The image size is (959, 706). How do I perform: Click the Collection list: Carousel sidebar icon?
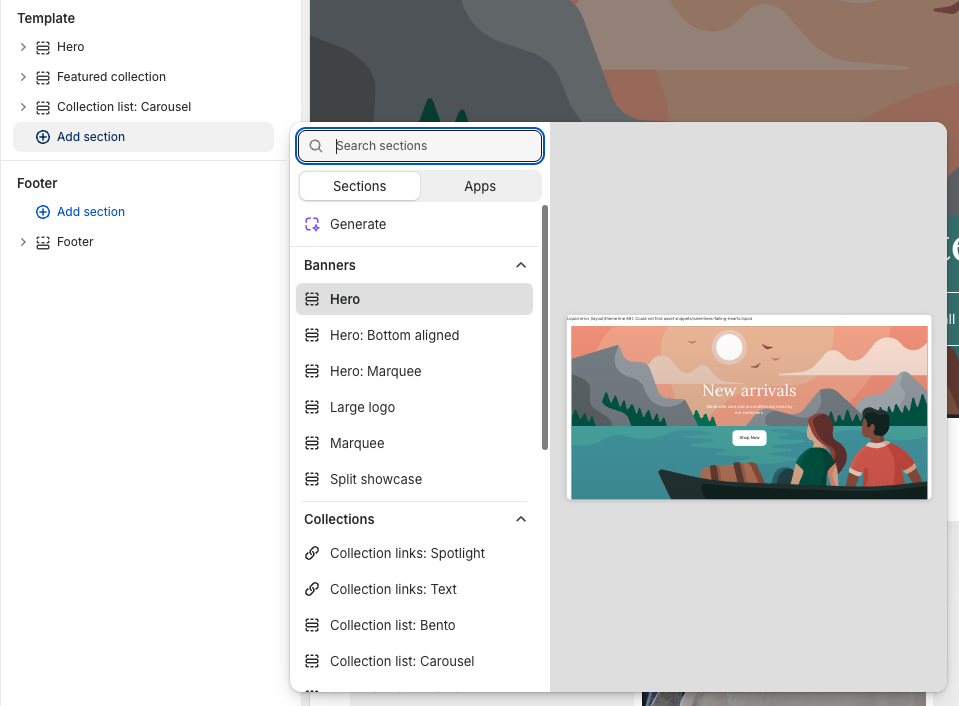point(43,107)
